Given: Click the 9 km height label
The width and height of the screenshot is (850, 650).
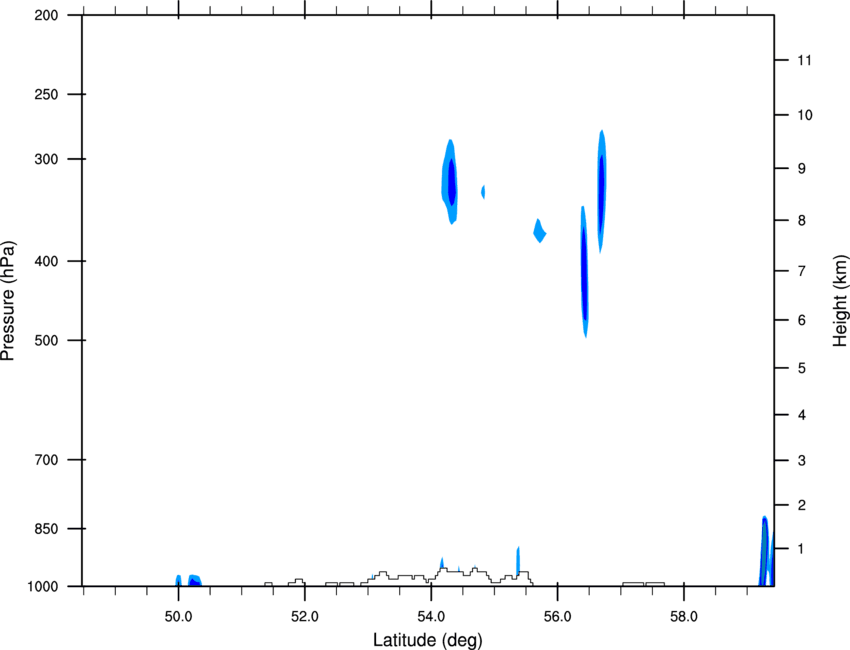Looking at the screenshot, I should 802,169.
